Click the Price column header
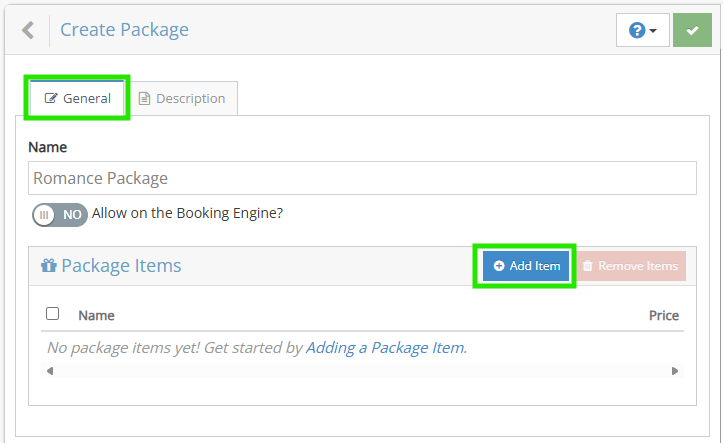Viewport: 723px width, 443px height. click(x=664, y=315)
